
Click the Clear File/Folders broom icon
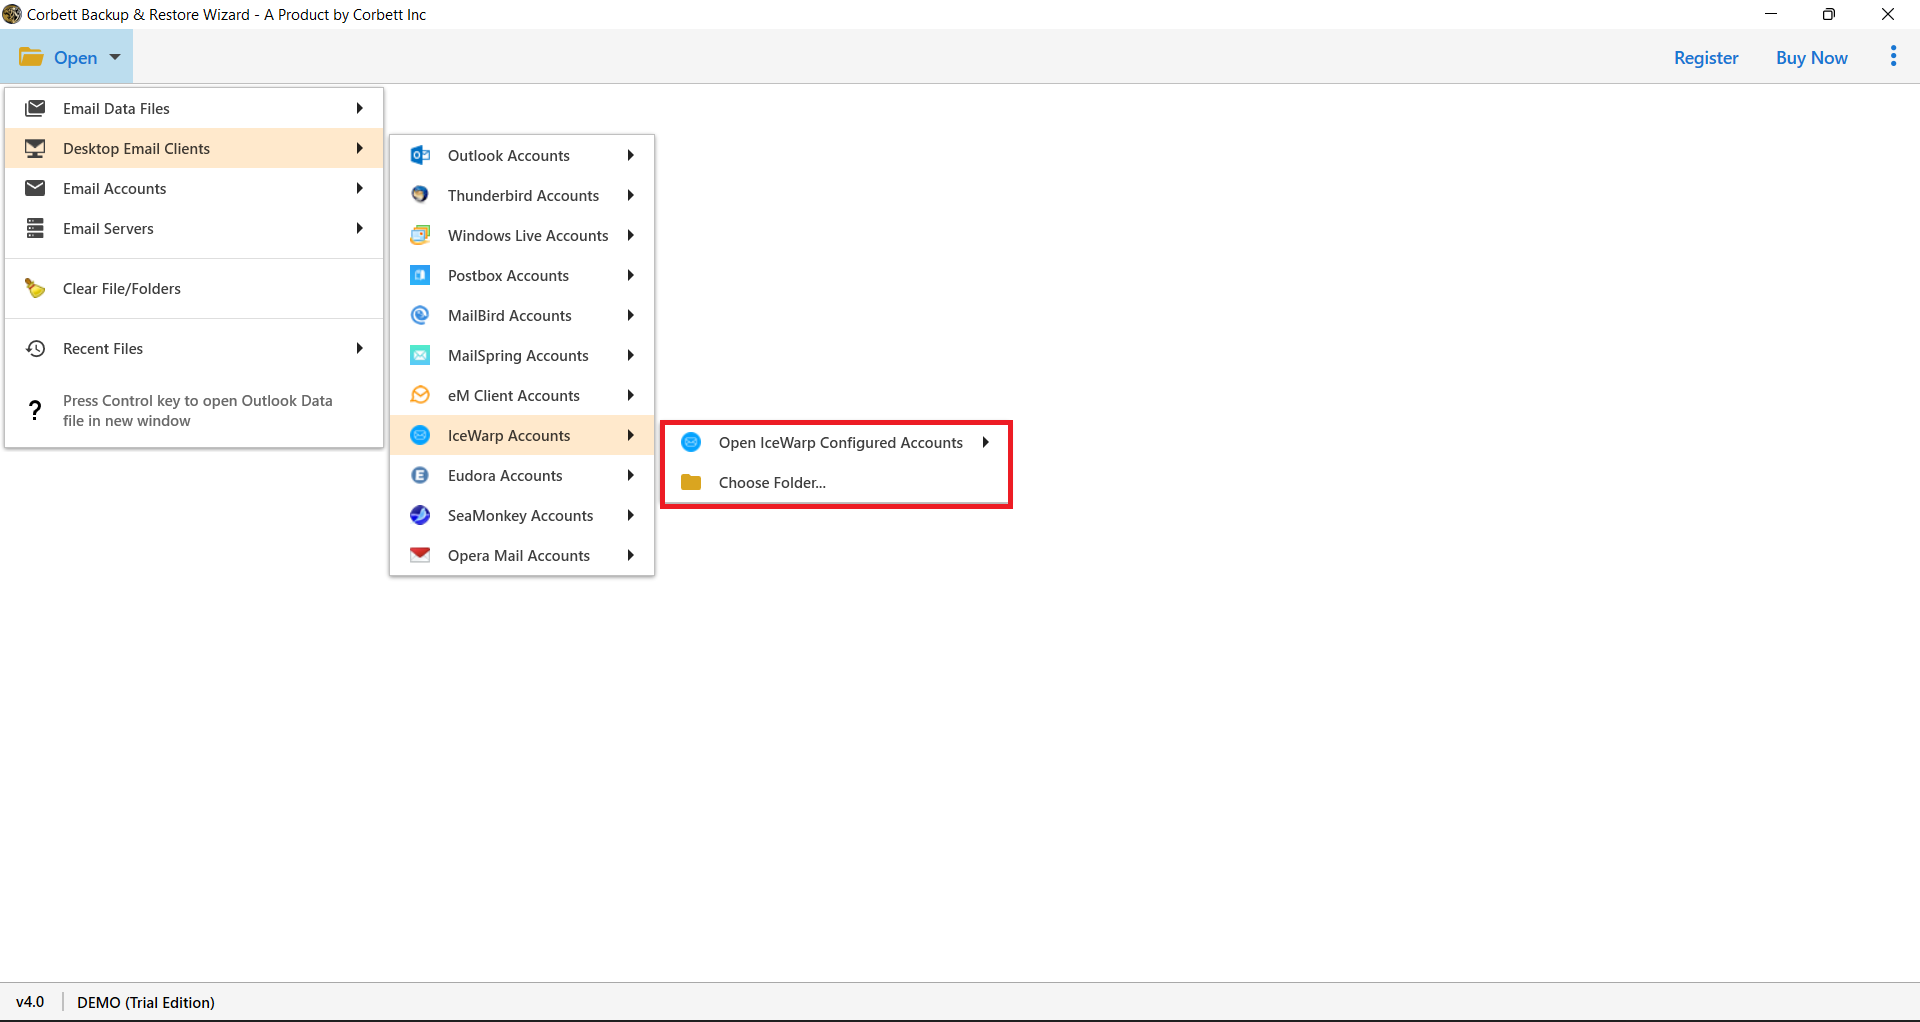pos(35,288)
